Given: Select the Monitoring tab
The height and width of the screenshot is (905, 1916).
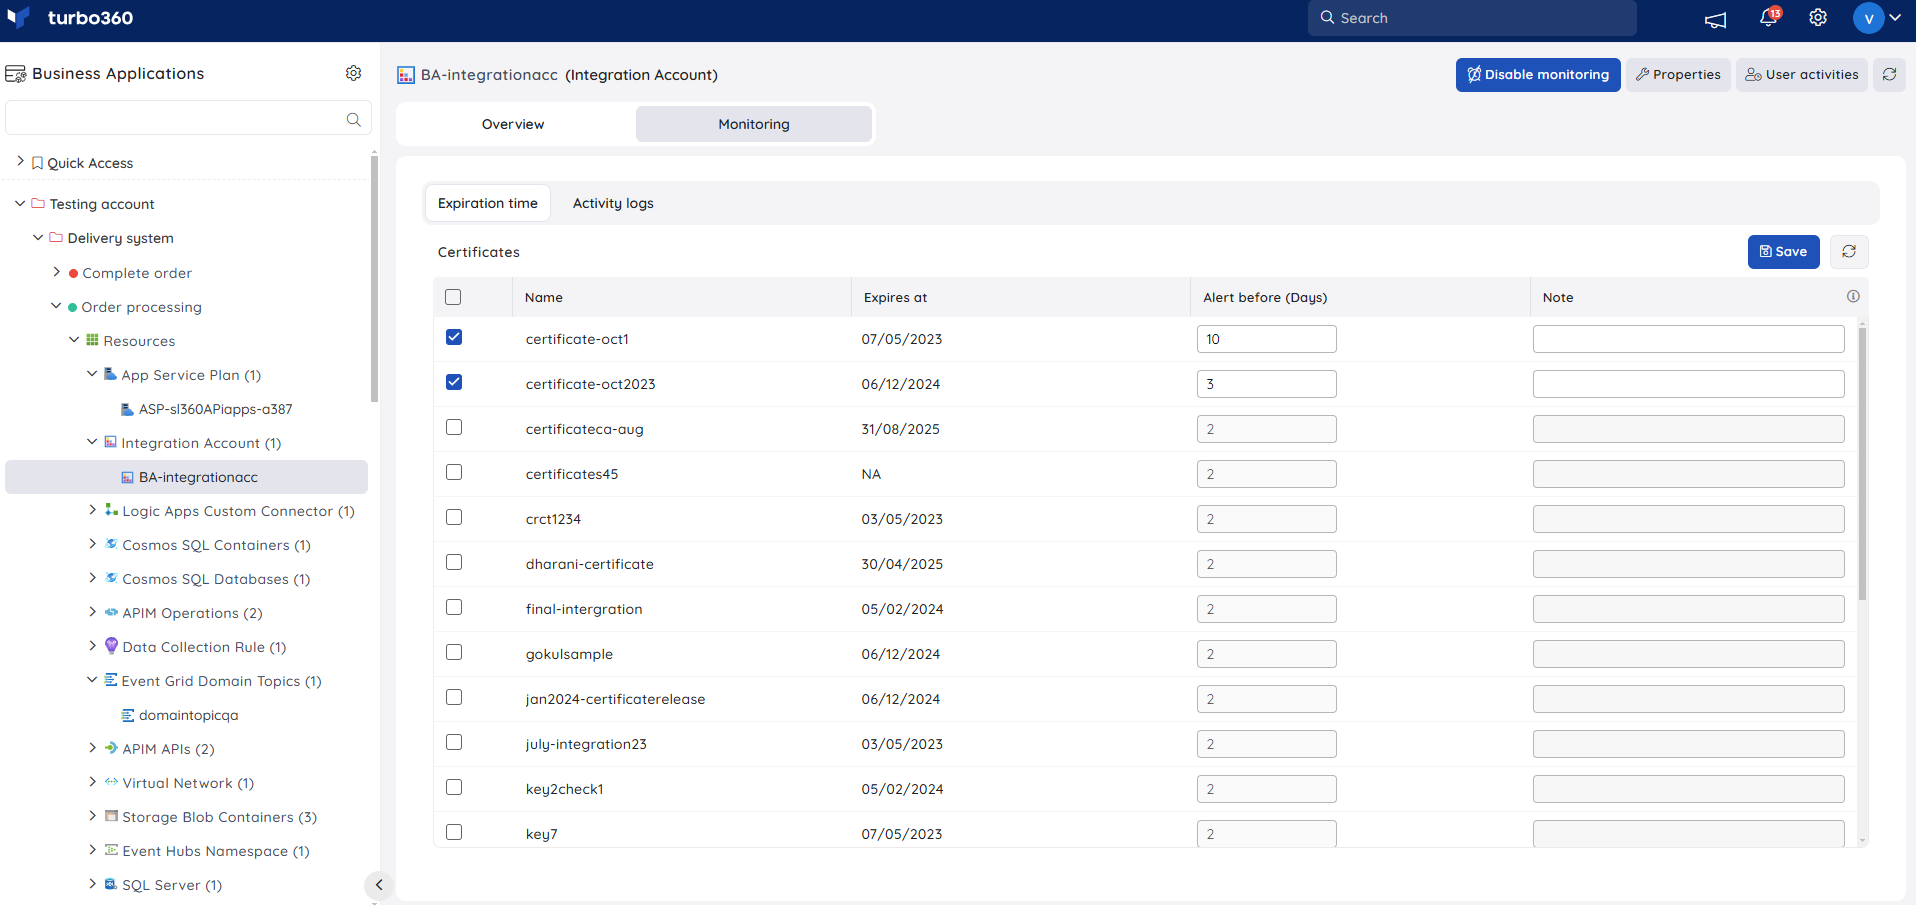Looking at the screenshot, I should coord(754,124).
